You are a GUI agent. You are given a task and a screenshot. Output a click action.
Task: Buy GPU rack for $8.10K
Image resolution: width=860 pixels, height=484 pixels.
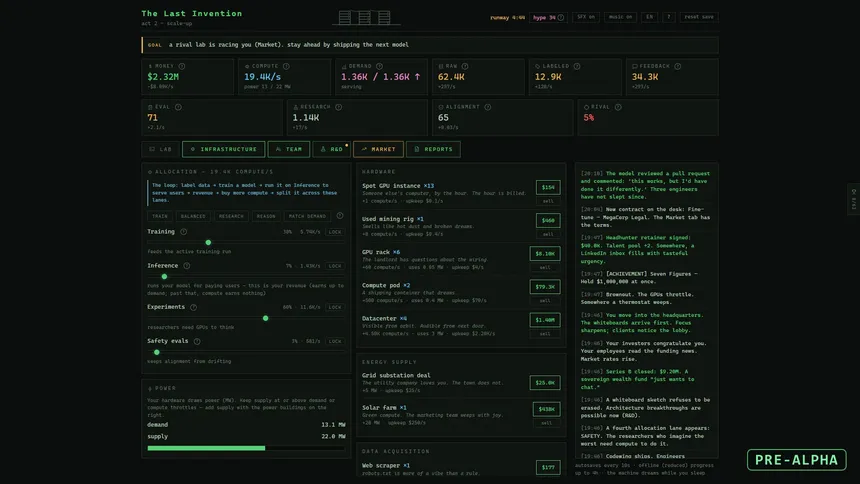(x=545, y=254)
